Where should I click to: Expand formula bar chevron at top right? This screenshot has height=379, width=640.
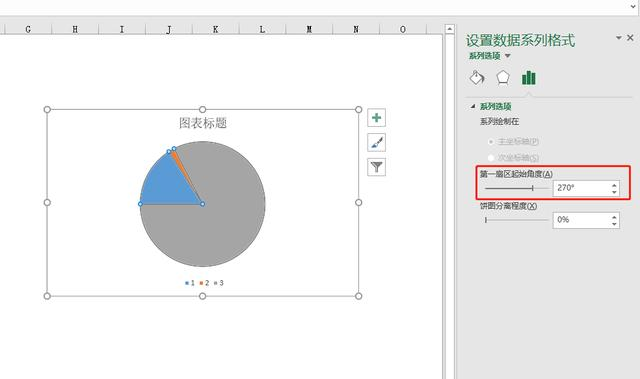[633, 6]
